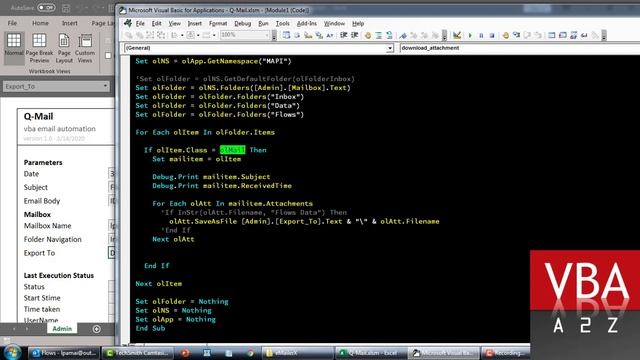Click Comment Block icon in Edit toolbar
This screenshot has width=640, height=360.
tap(378, 36)
